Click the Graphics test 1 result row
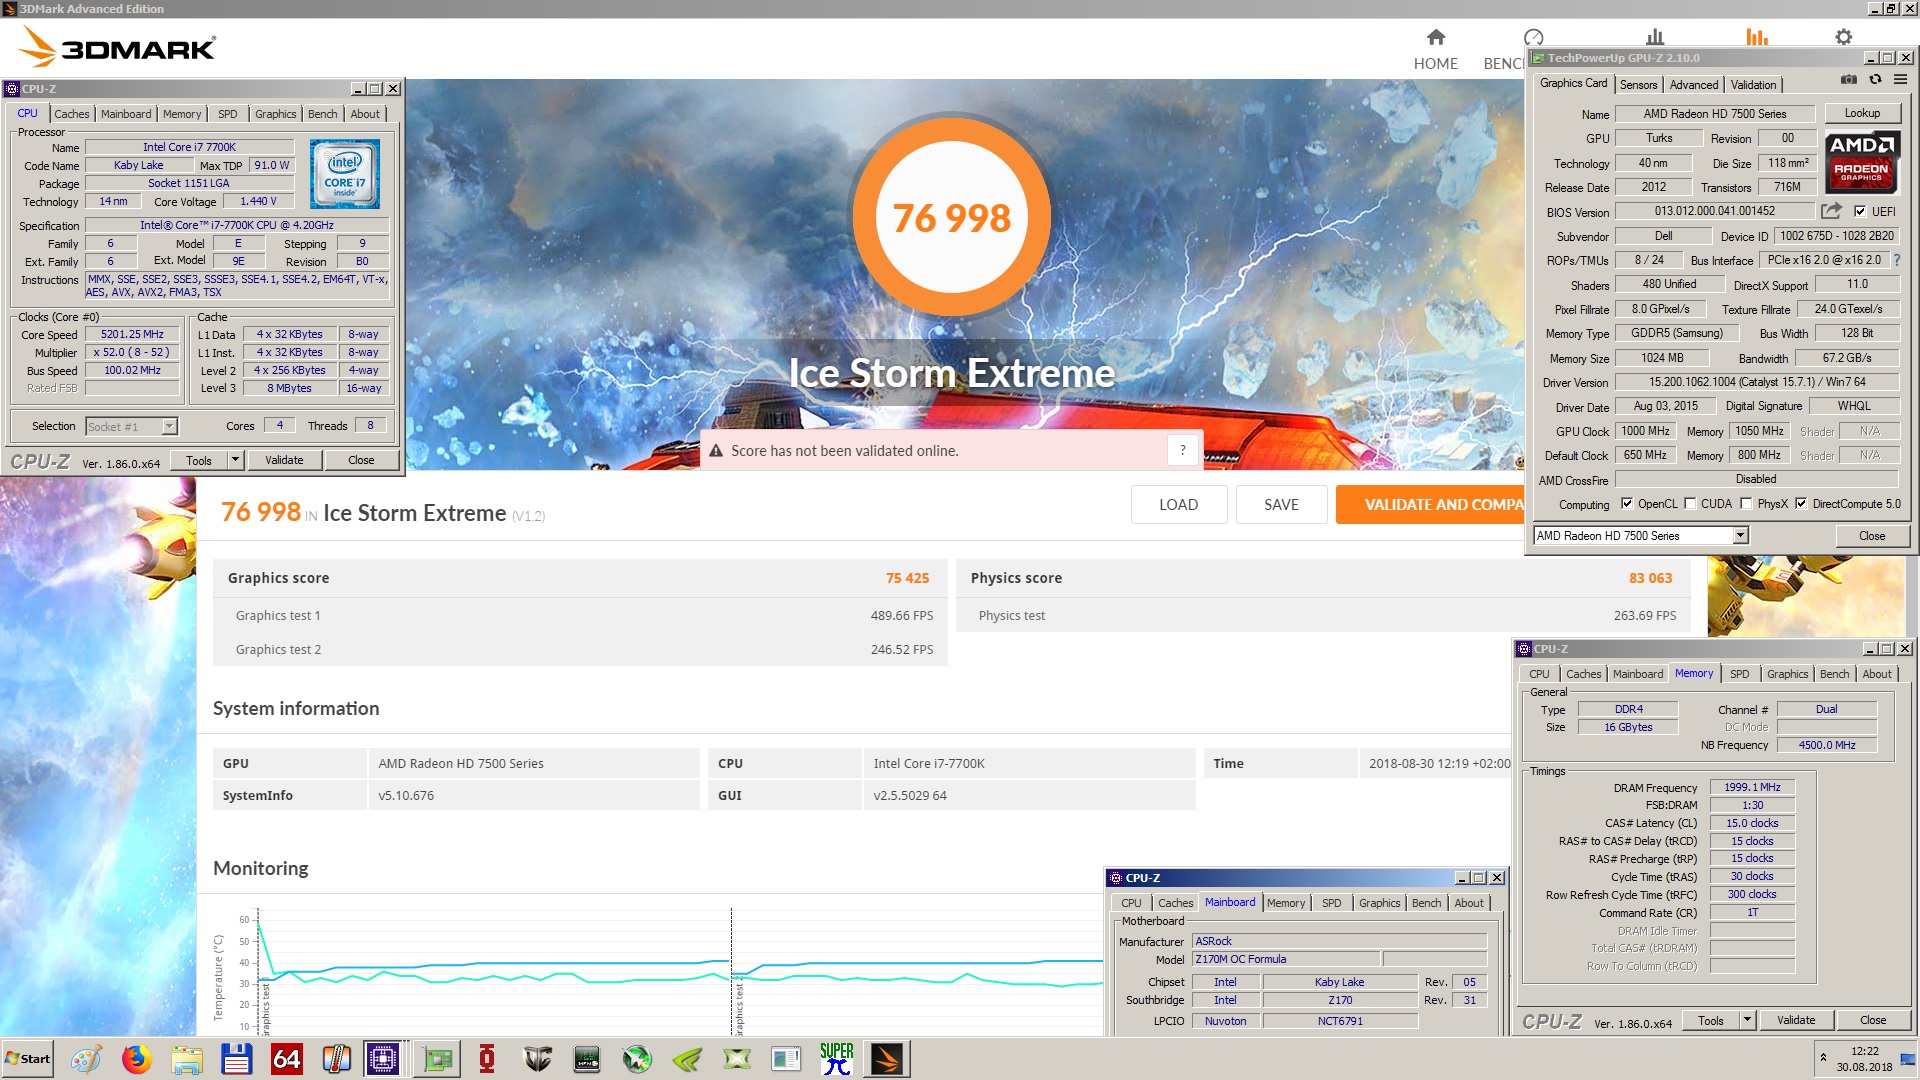This screenshot has height=1080, width=1920. click(580, 615)
